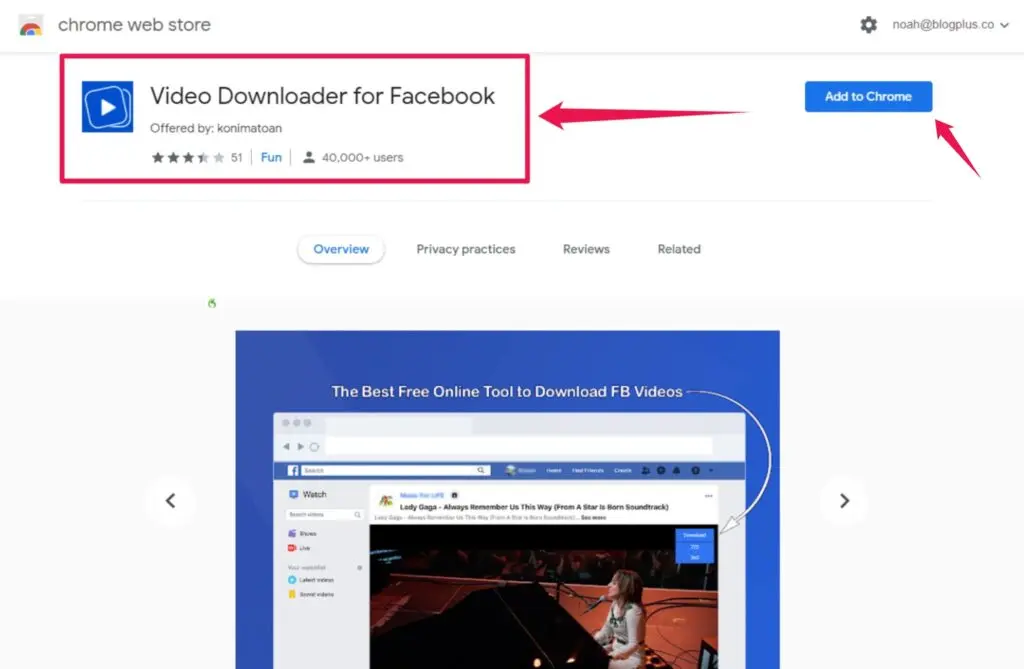
Task: Show previous screenshot with left arrow
Action: [x=170, y=501]
